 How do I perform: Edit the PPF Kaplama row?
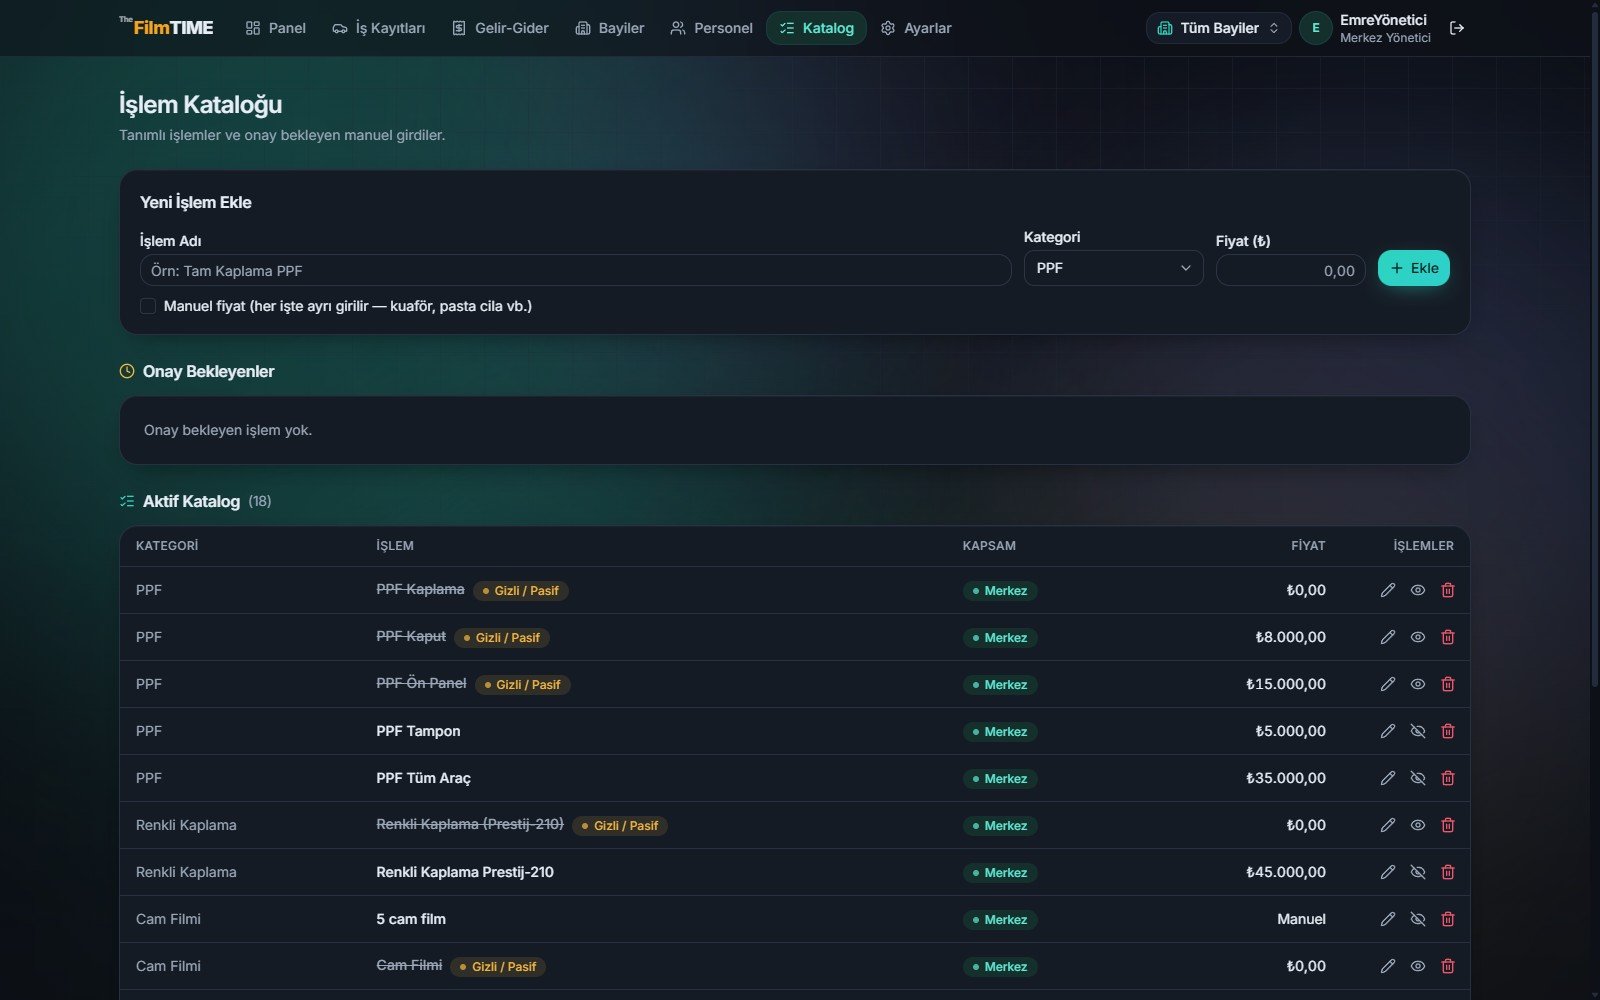1387,590
